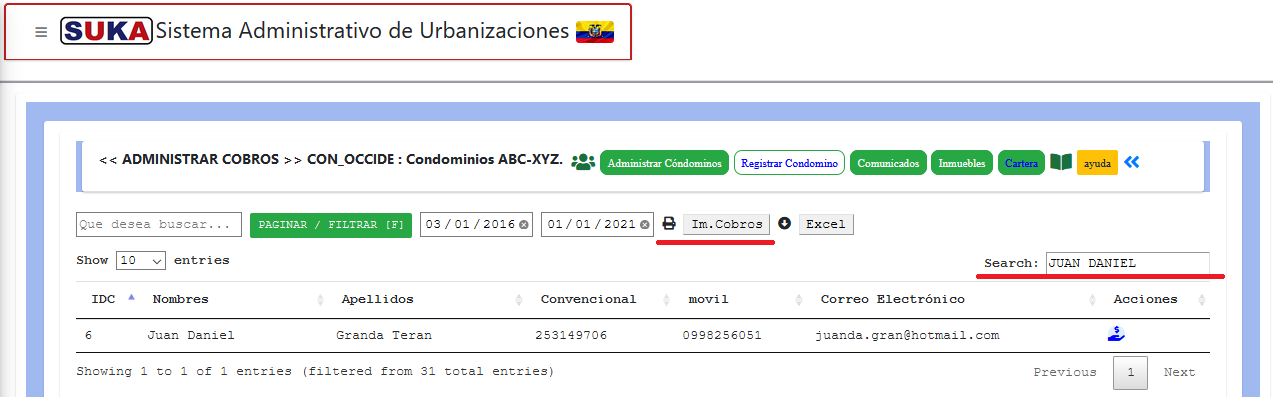Click the Ecuador flag icon
This screenshot has width=1273, height=397.
[595, 31]
